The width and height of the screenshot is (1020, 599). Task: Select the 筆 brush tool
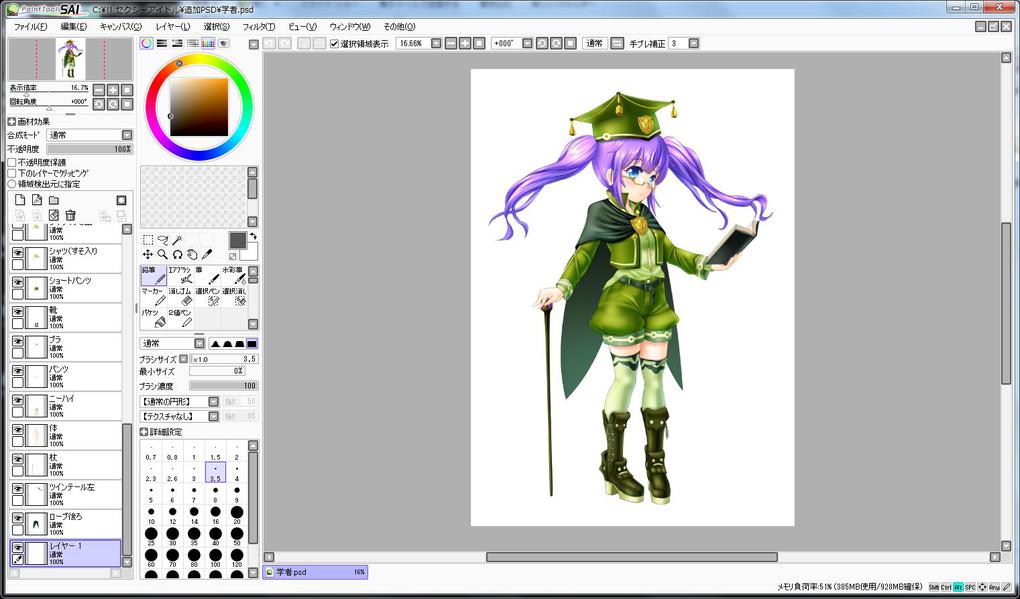207,276
